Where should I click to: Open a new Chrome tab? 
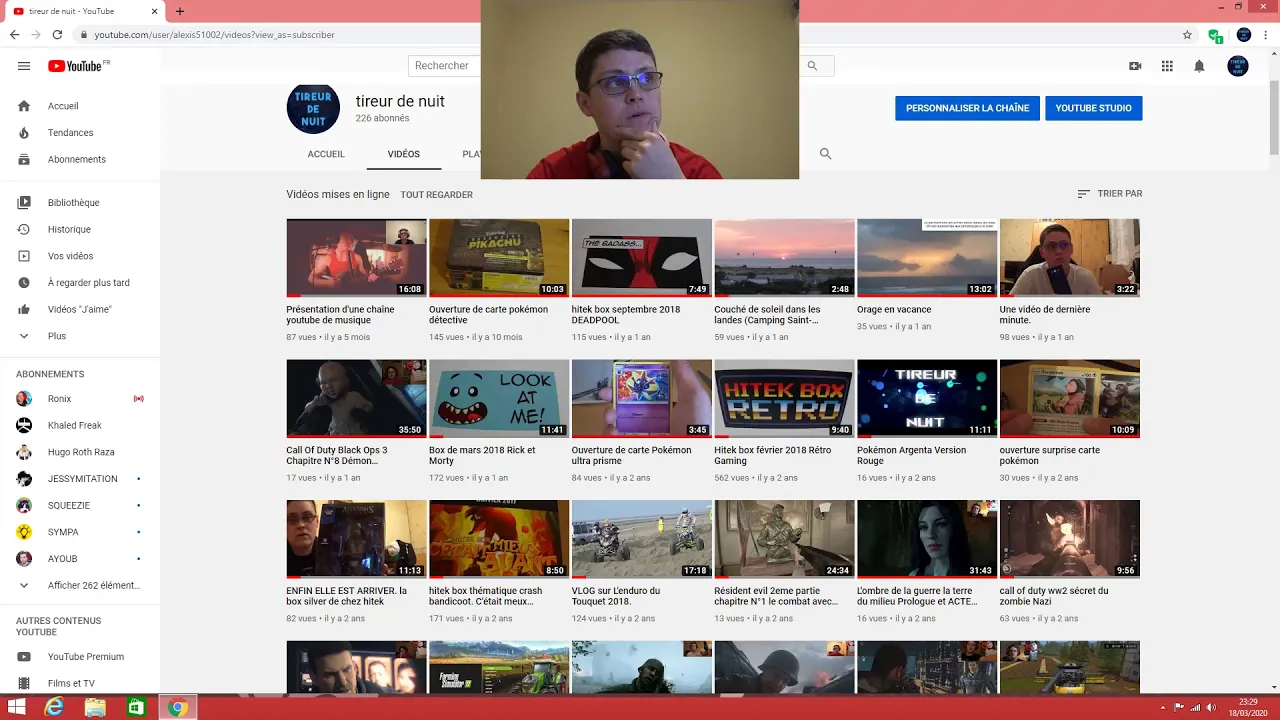pyautogui.click(x=180, y=11)
